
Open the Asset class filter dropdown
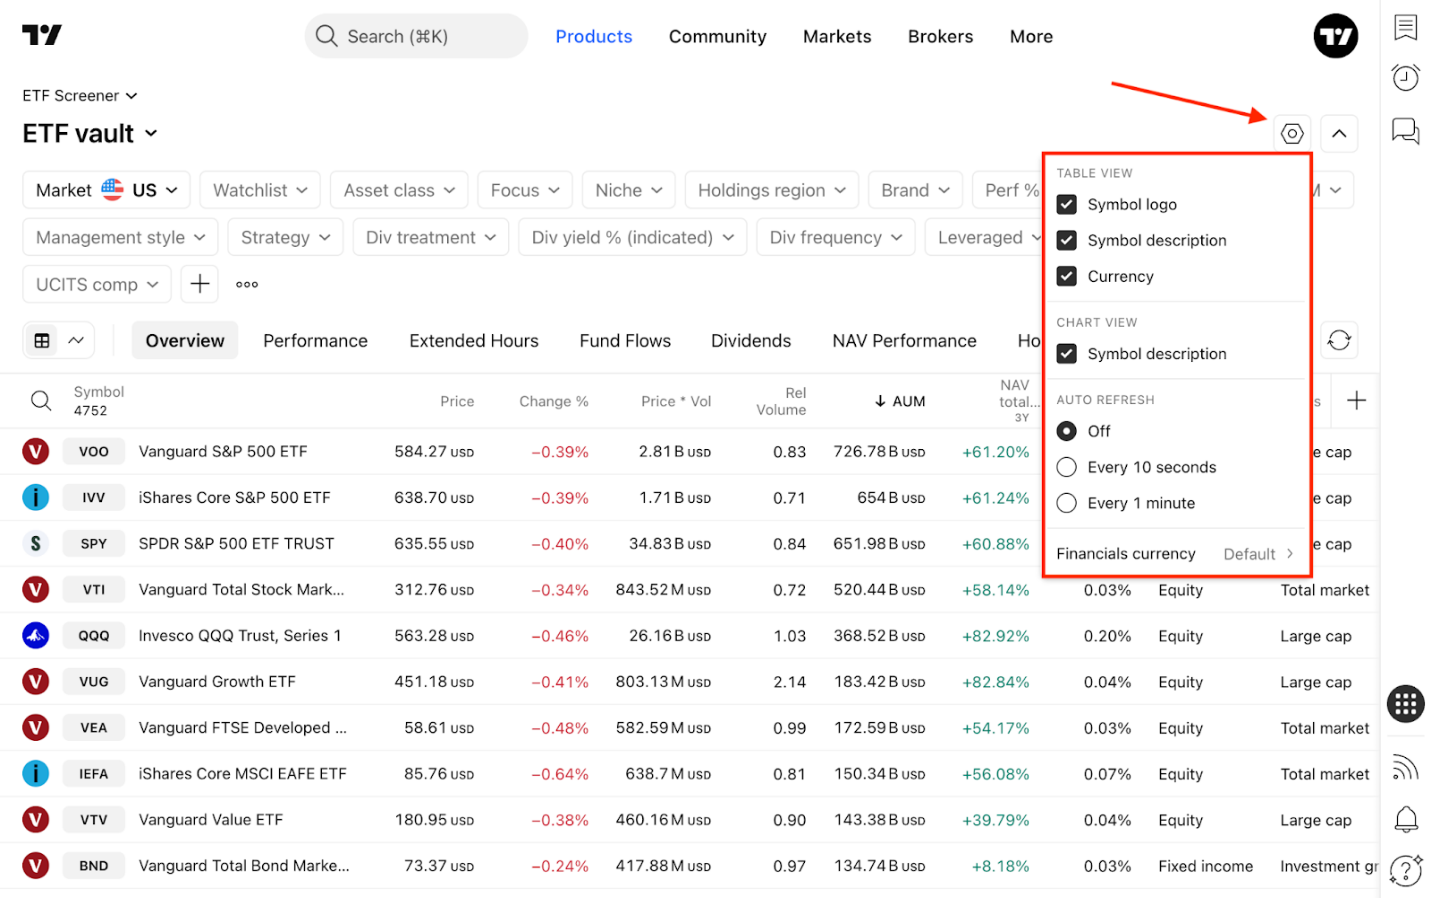(399, 190)
